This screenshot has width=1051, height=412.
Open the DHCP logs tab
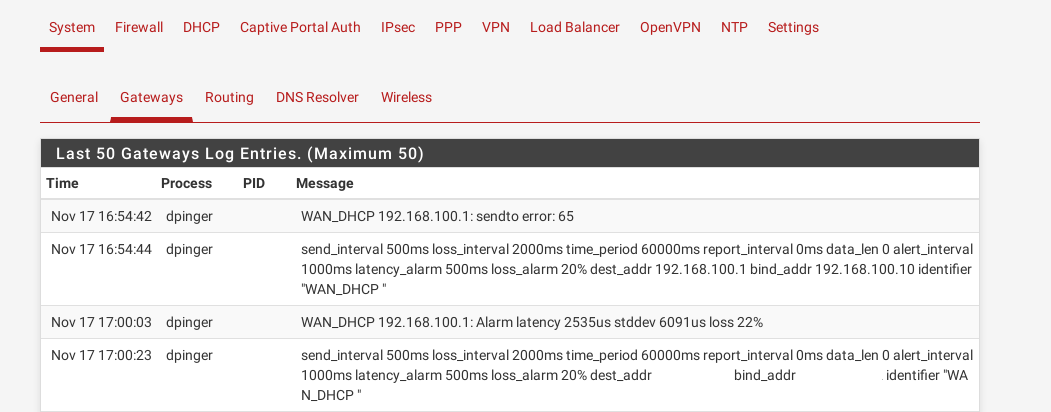(x=201, y=28)
